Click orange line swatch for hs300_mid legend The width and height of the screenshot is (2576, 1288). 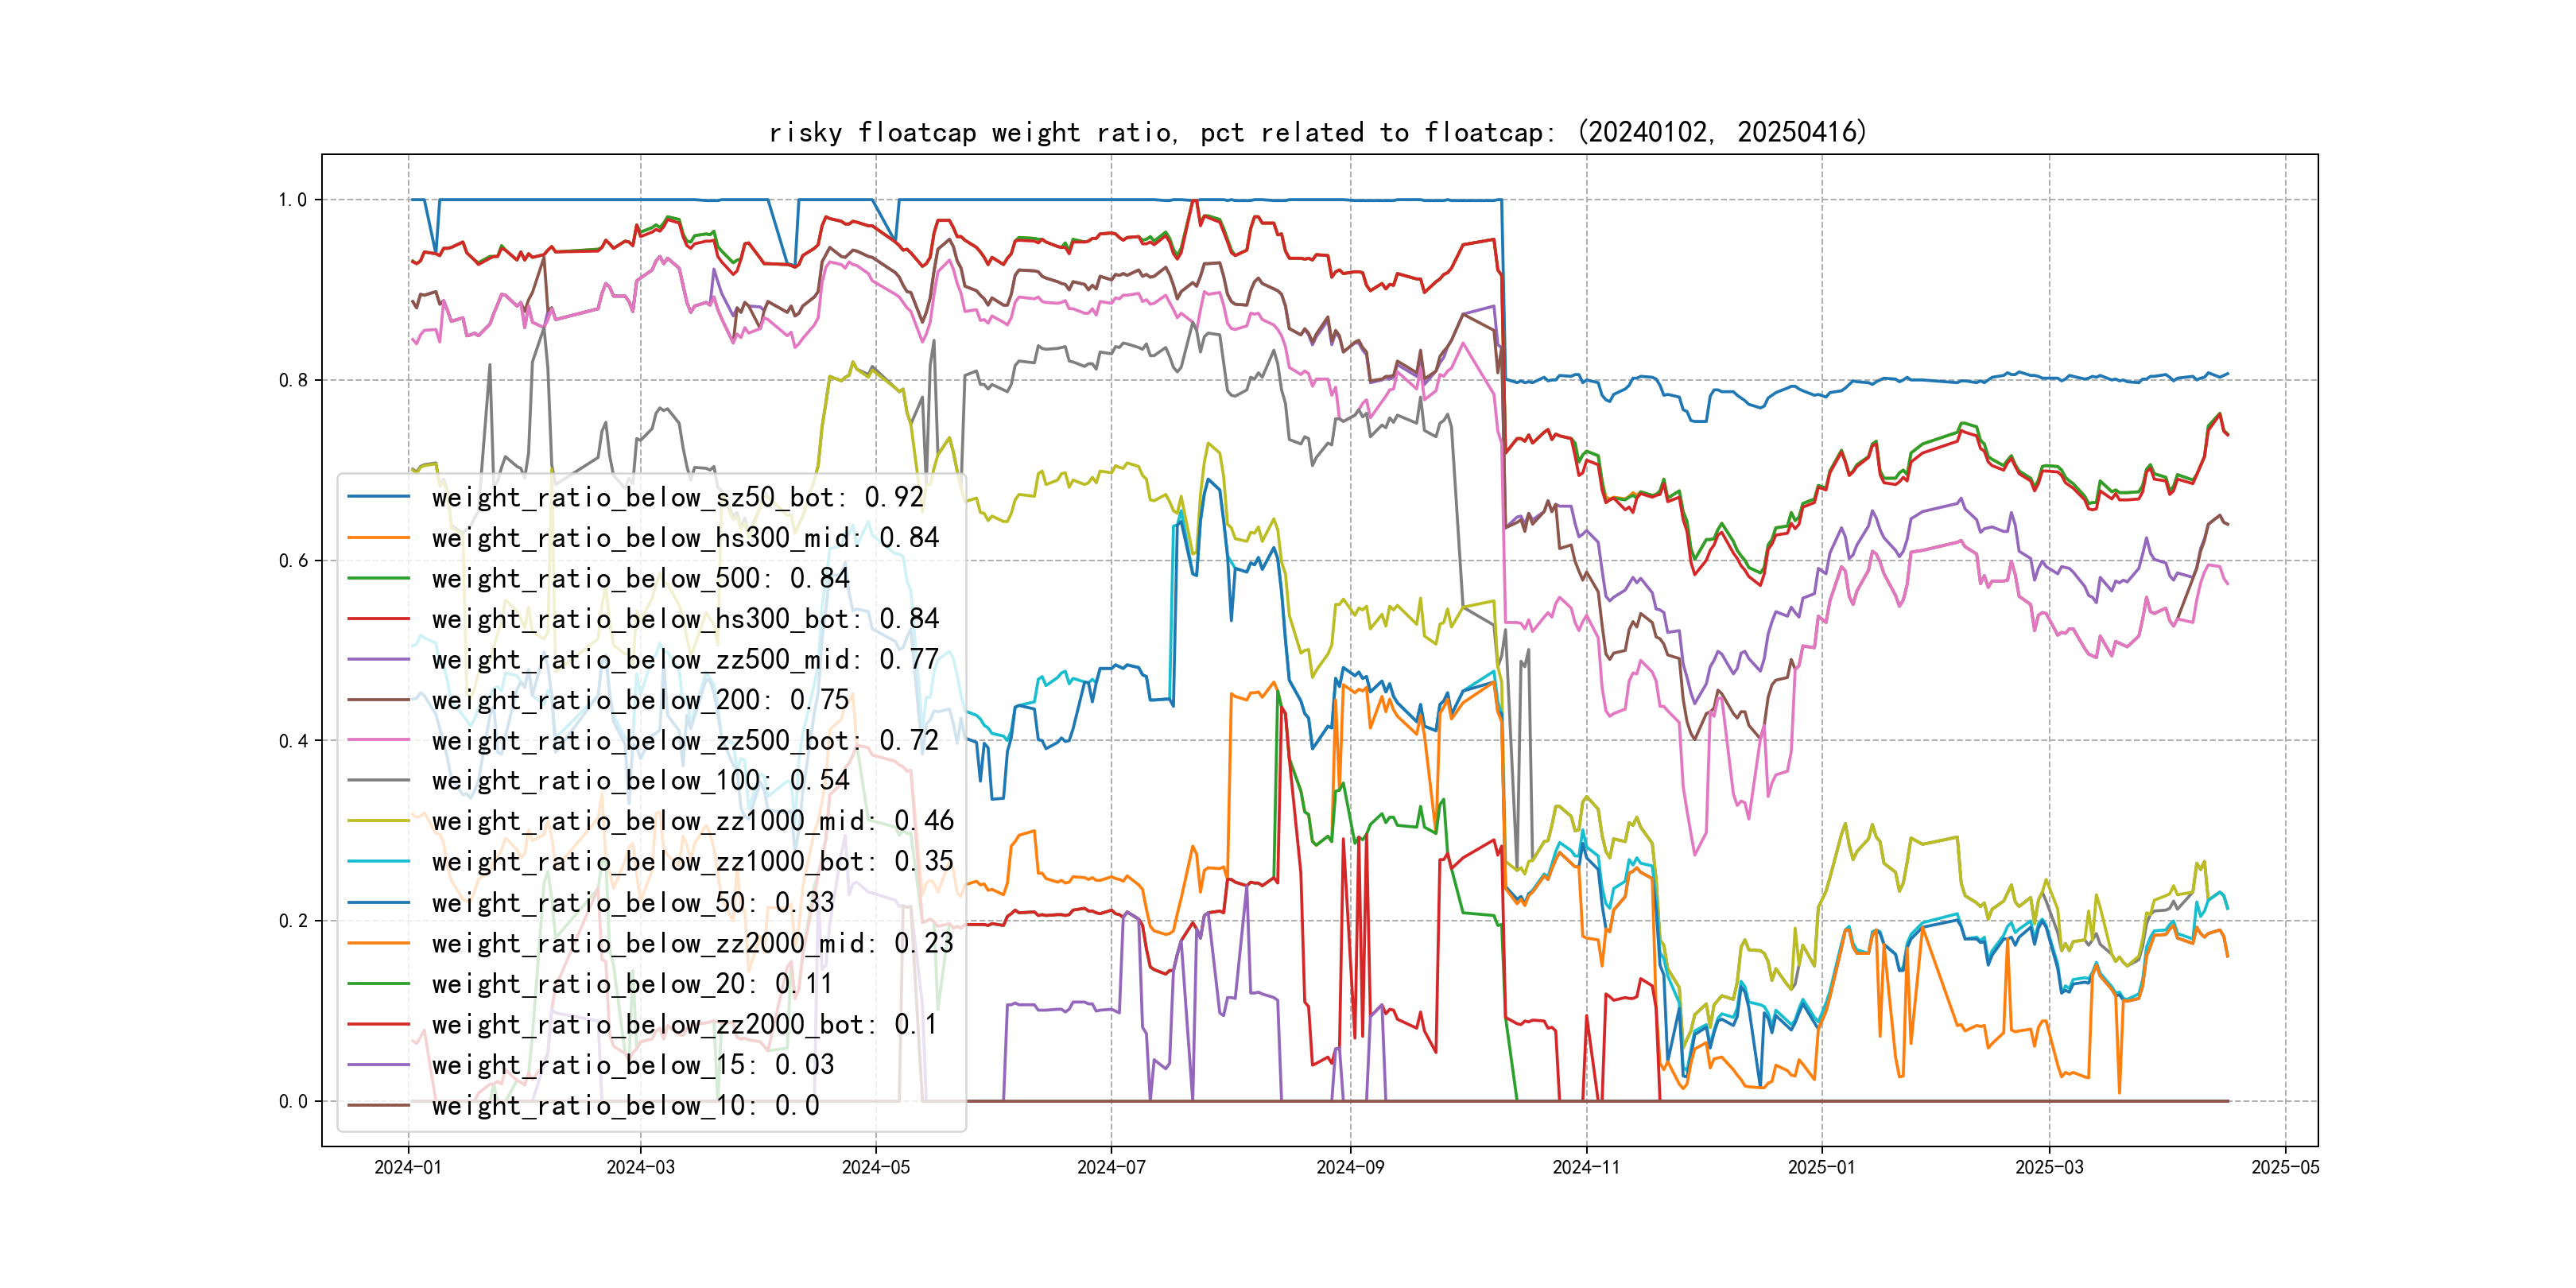tap(378, 538)
